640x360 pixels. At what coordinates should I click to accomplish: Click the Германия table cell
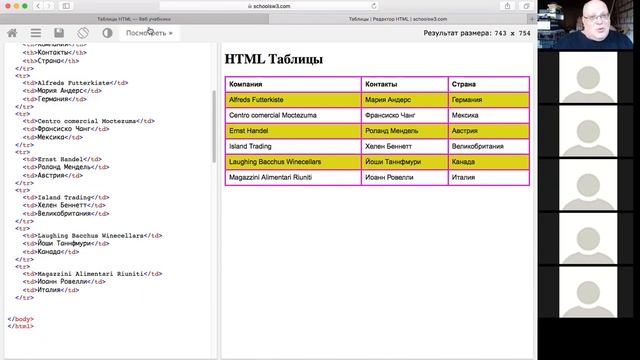pyautogui.click(x=489, y=100)
